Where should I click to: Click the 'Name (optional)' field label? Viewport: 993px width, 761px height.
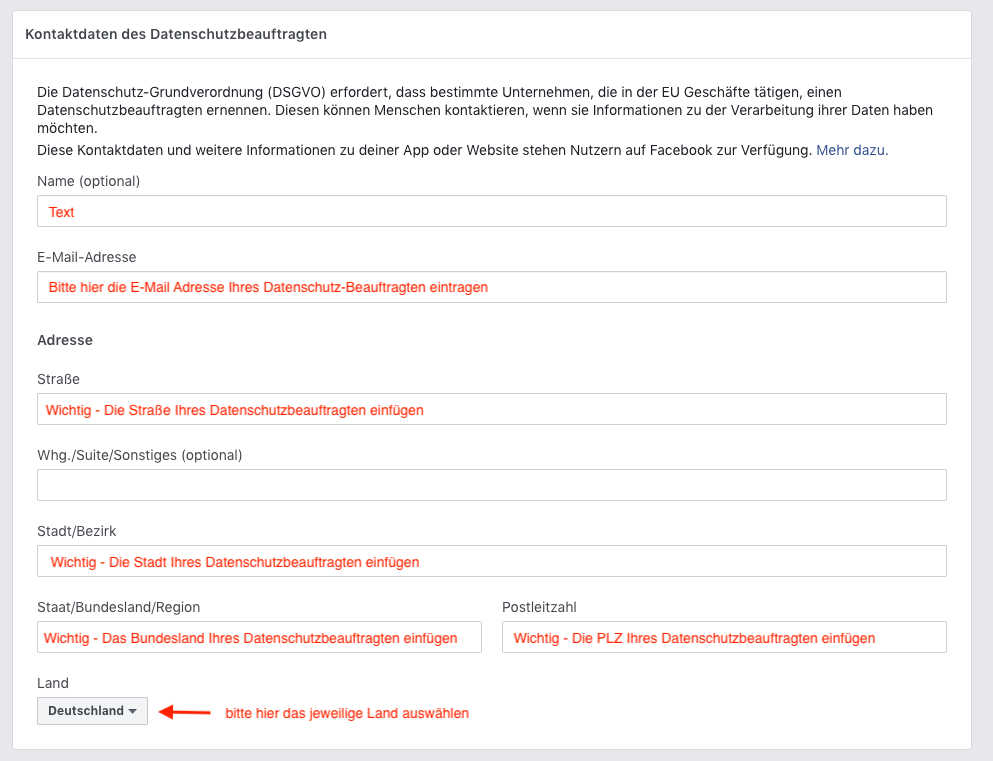pyautogui.click(x=88, y=181)
